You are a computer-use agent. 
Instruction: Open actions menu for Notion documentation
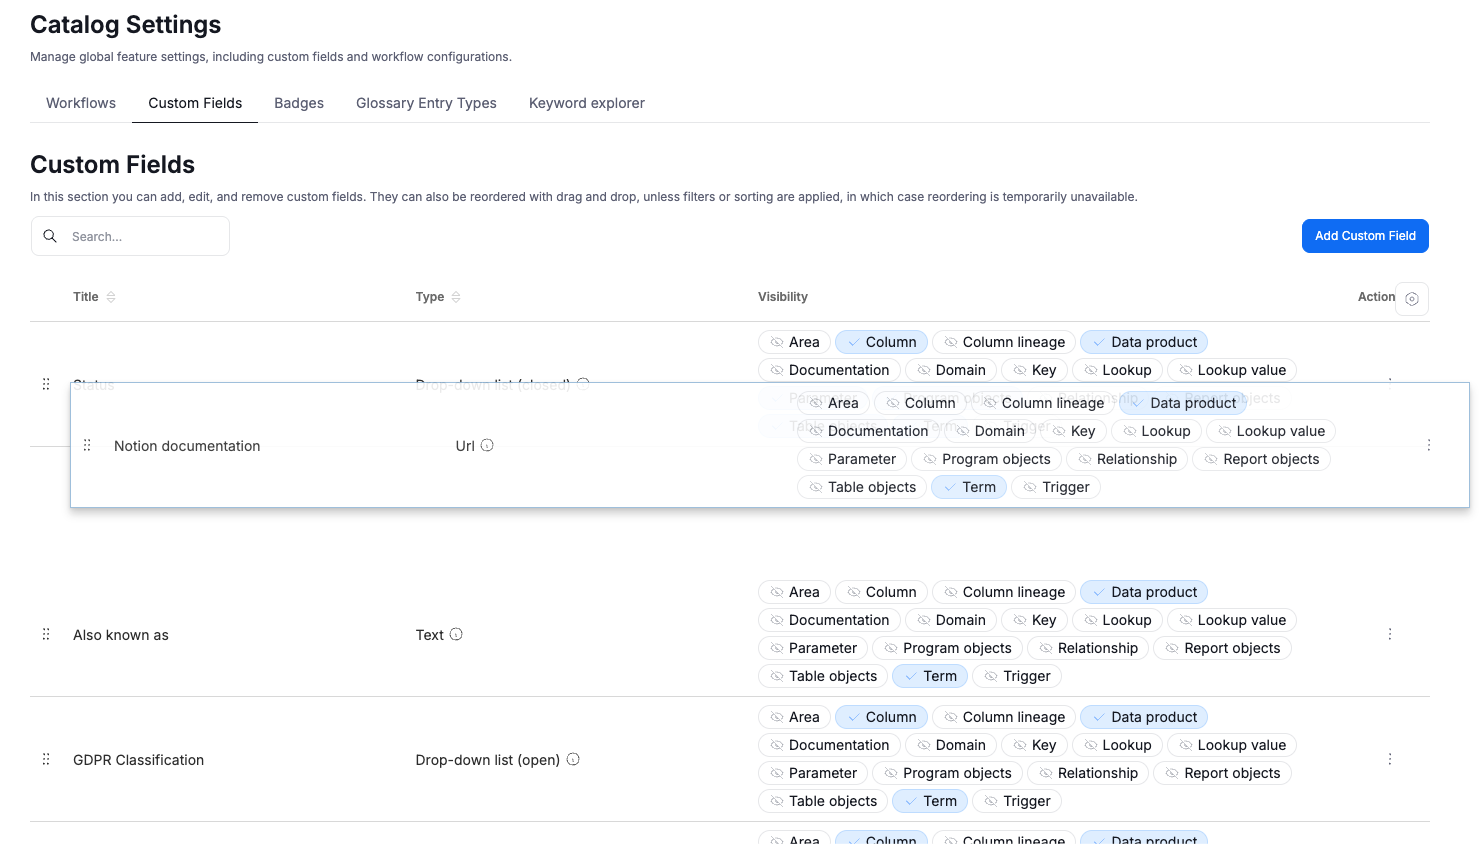point(1428,446)
